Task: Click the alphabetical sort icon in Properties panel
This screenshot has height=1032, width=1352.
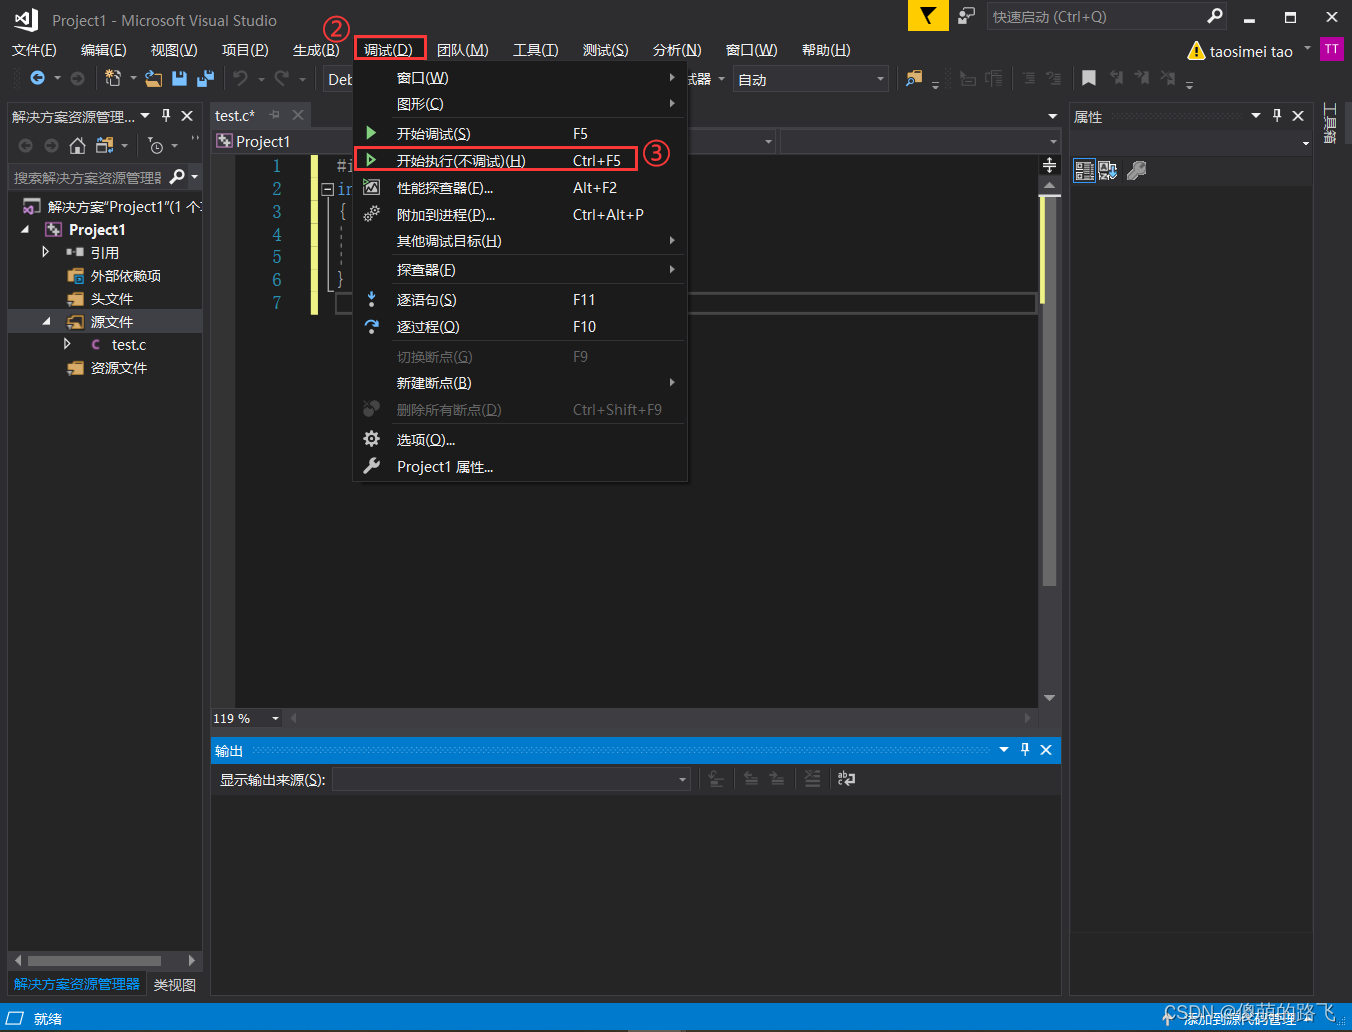Action: 1107,170
